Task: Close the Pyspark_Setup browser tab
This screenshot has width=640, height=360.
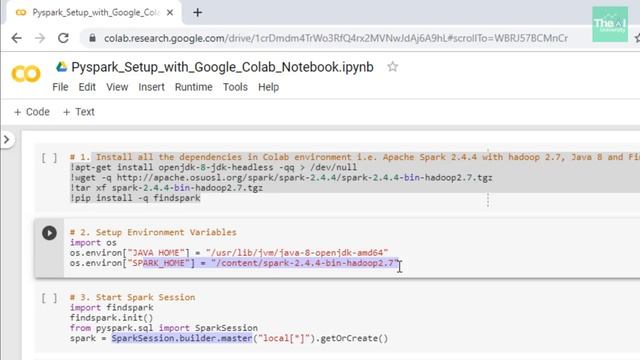Action: (x=170, y=13)
